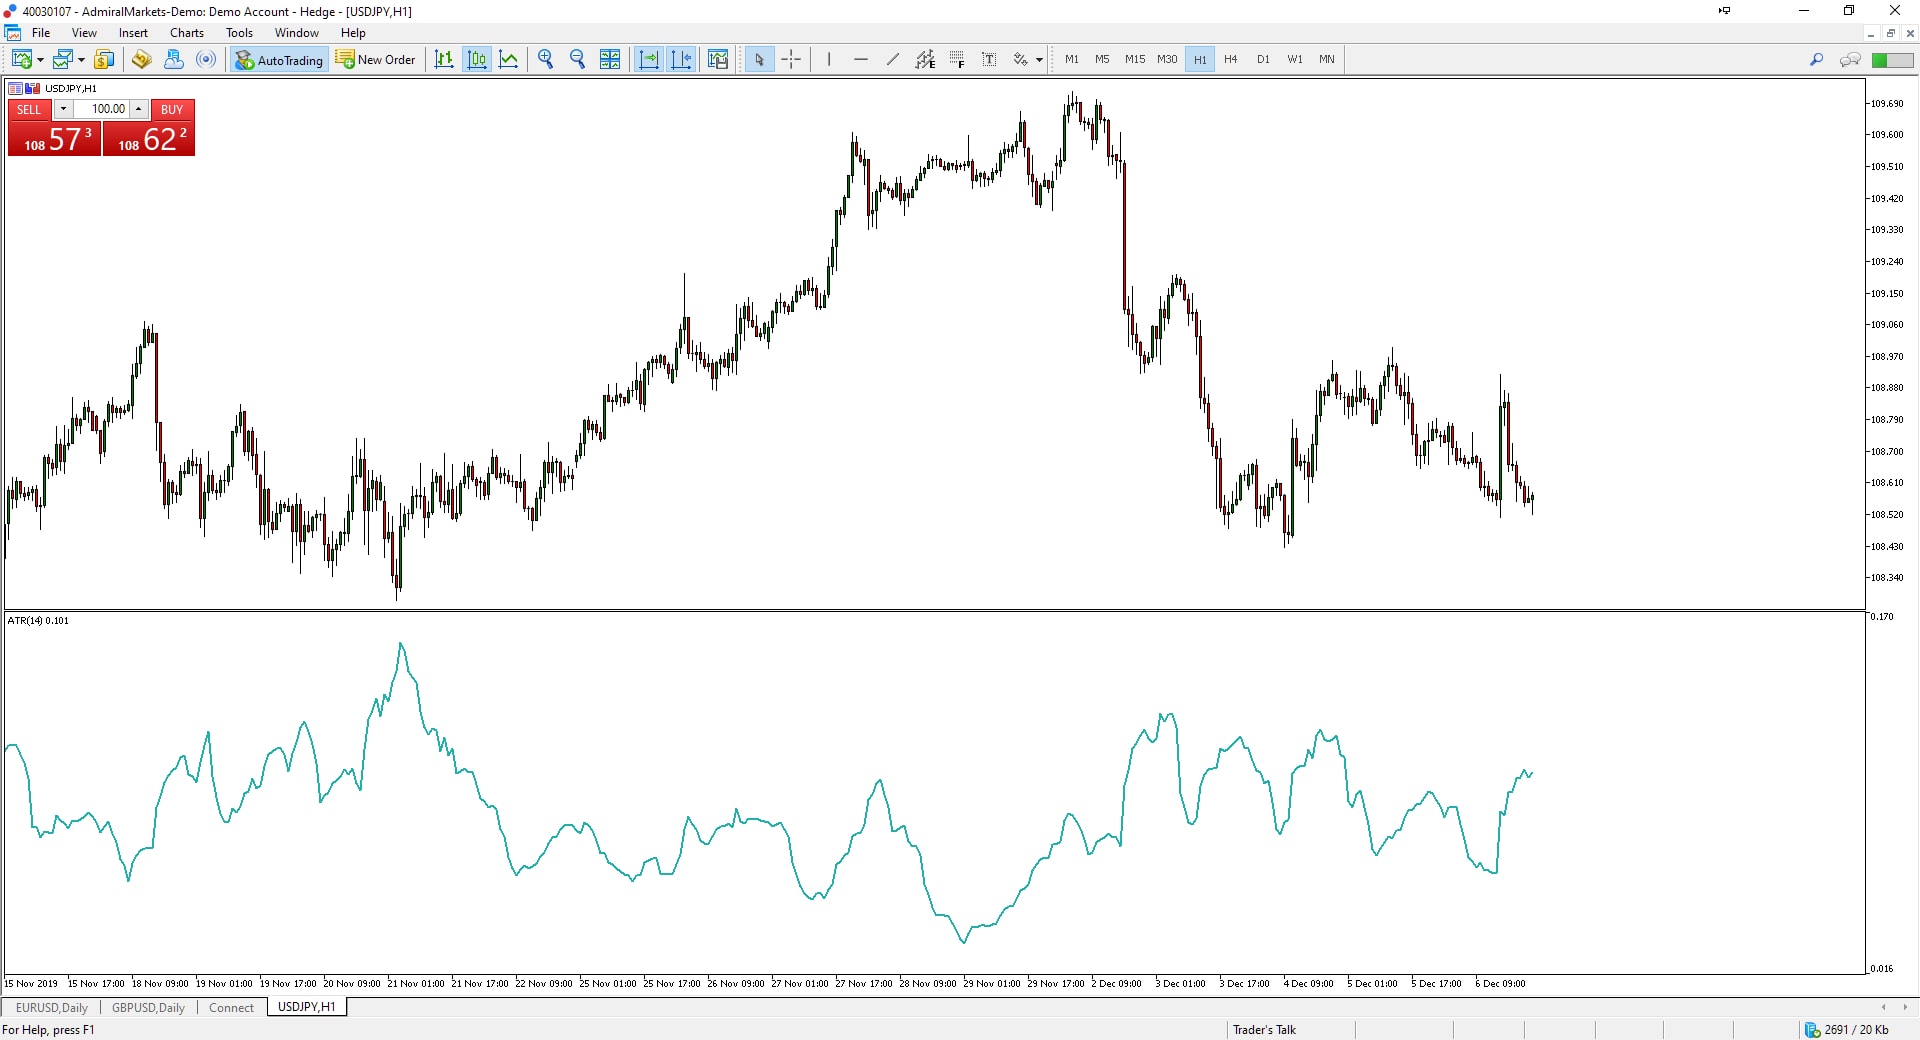Switch to the Connect tab

(x=231, y=1007)
